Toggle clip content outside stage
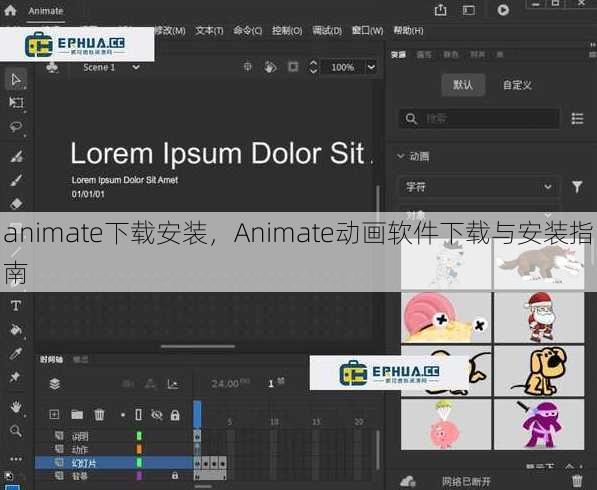The image size is (597, 490). point(293,67)
